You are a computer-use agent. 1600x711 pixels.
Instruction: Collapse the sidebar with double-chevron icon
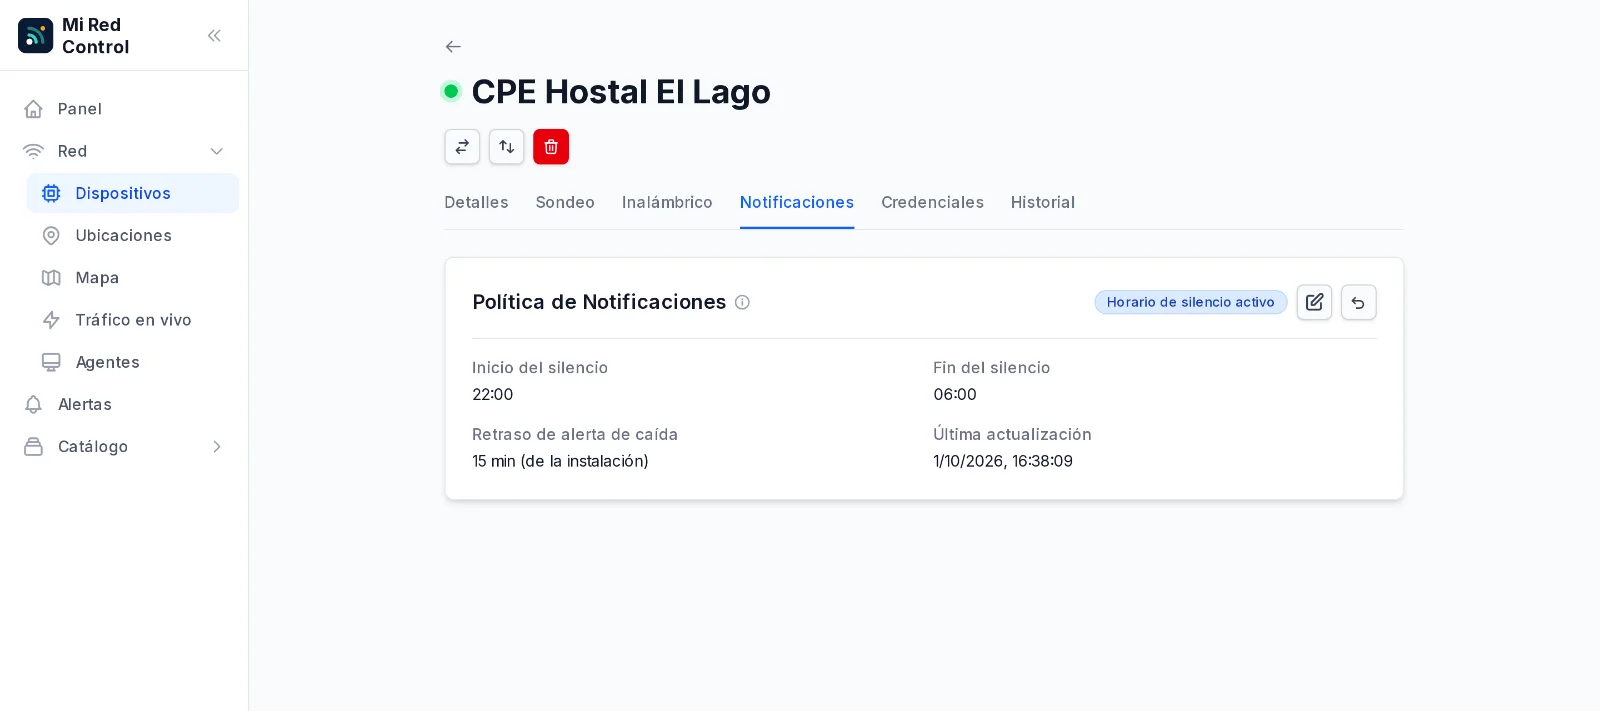[x=214, y=36]
